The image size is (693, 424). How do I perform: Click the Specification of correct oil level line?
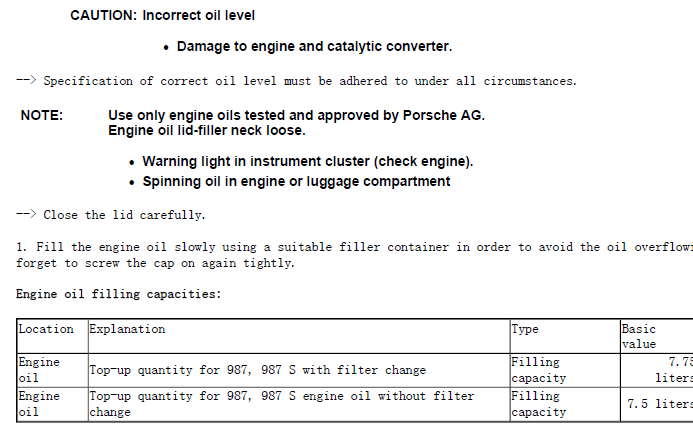coord(296,81)
